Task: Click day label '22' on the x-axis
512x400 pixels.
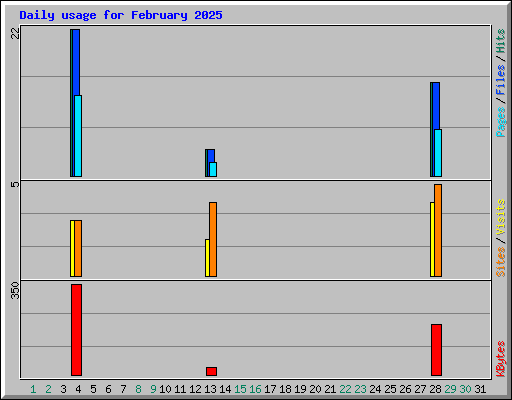Action: click(x=345, y=389)
